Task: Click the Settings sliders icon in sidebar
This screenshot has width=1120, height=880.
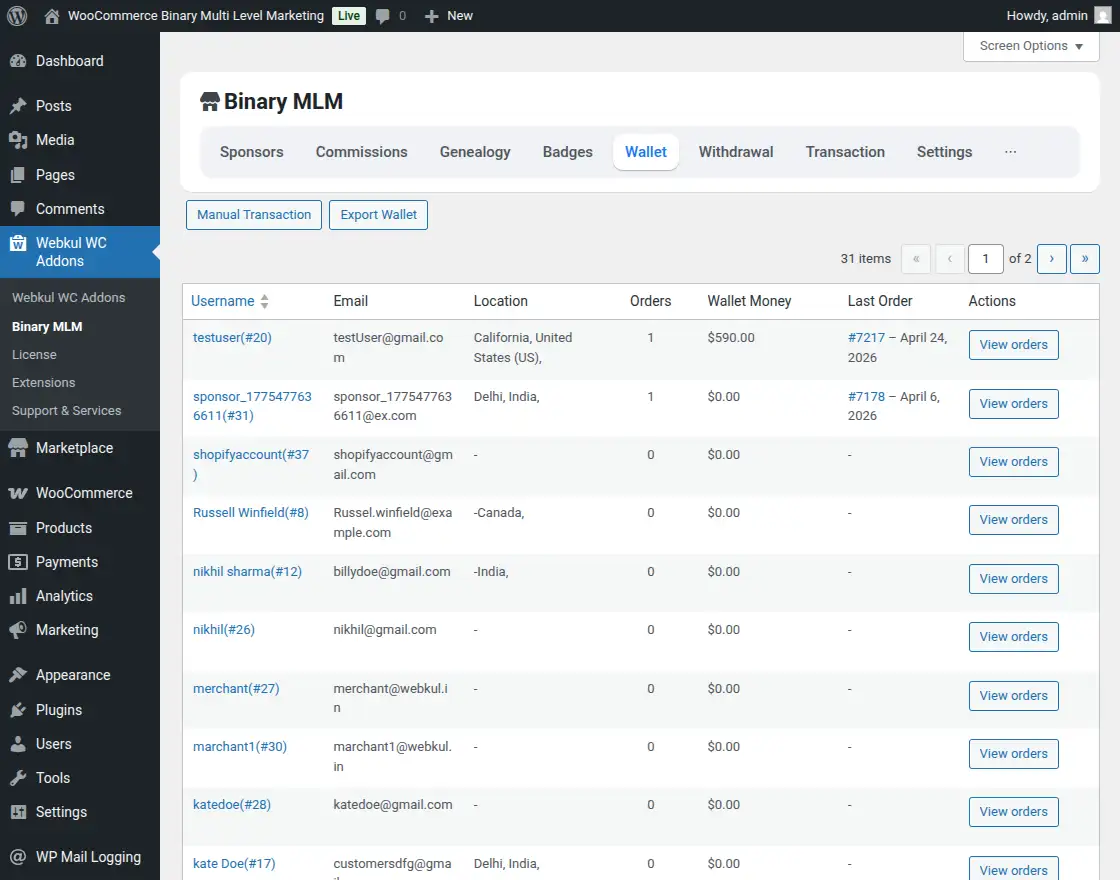Action: 18,812
